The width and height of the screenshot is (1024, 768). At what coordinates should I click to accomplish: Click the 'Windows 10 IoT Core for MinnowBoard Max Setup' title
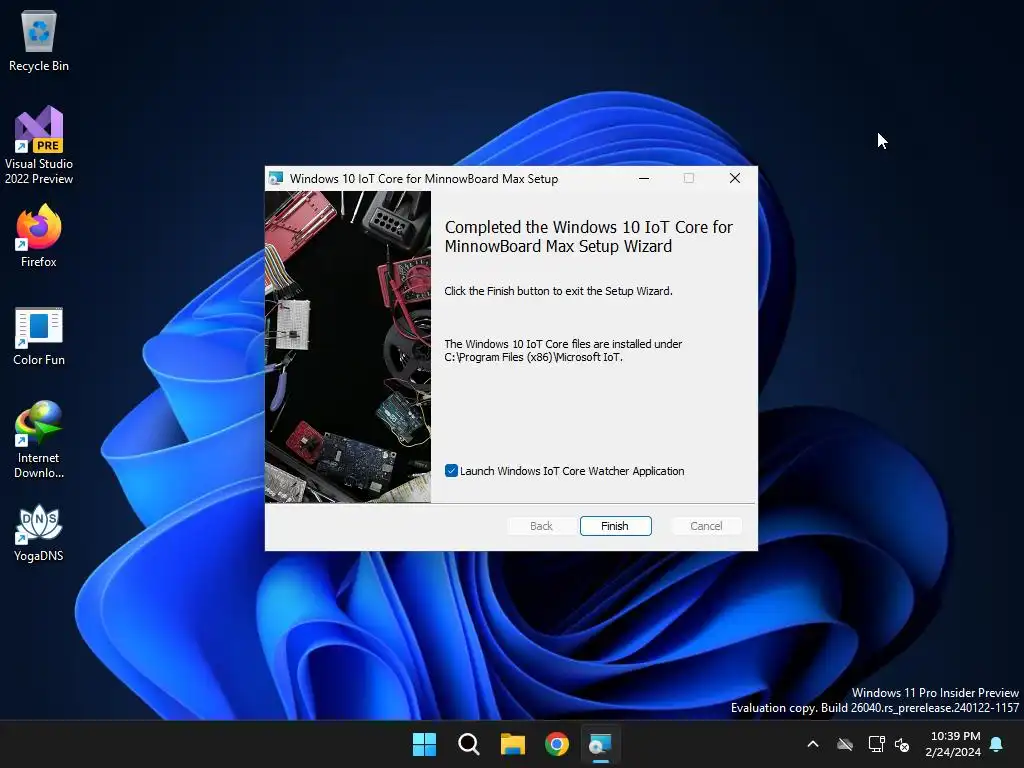pyautogui.click(x=424, y=178)
